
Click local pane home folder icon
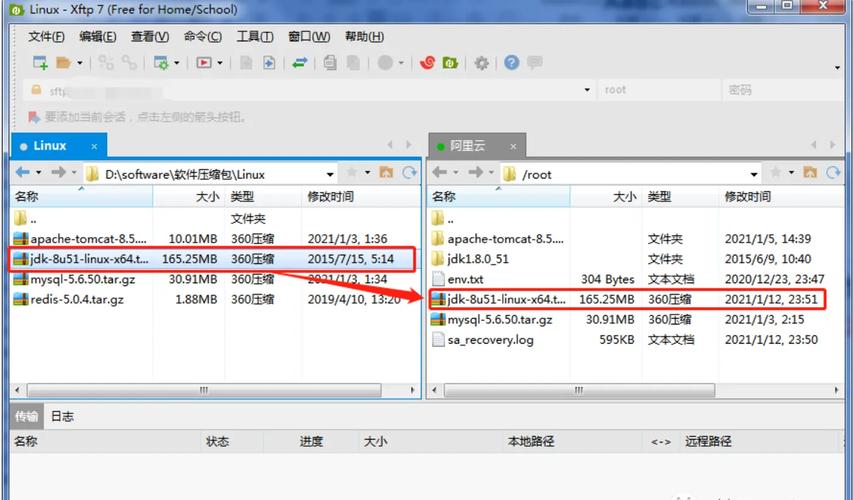click(386, 172)
